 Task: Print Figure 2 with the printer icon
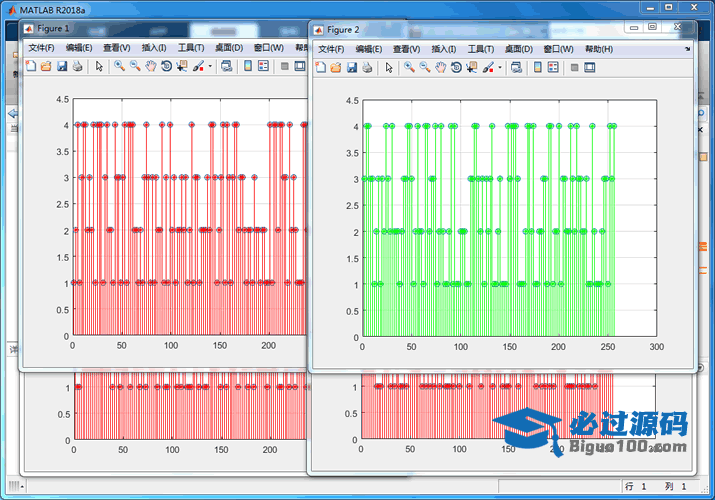(x=366, y=68)
